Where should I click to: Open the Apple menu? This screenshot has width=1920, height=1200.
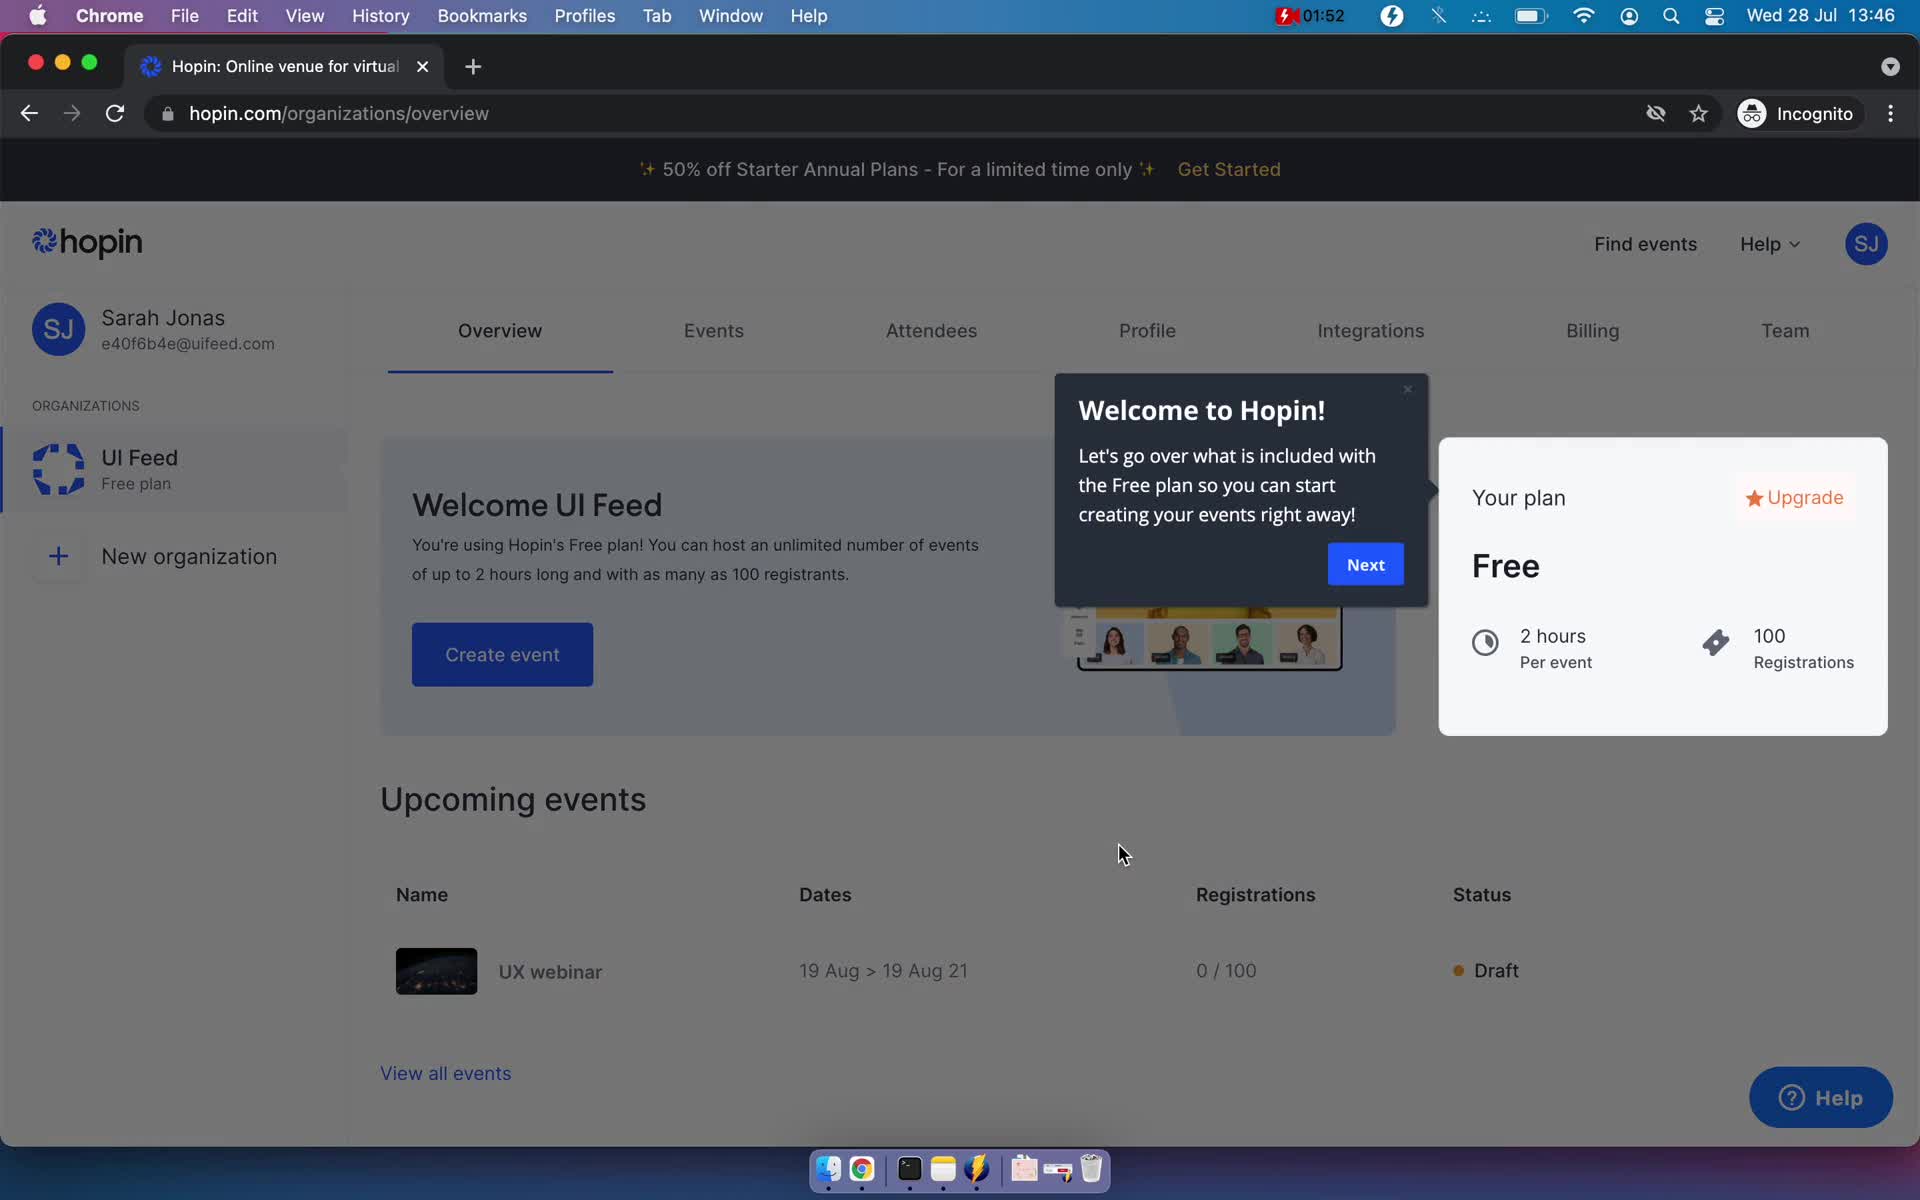click(x=37, y=16)
